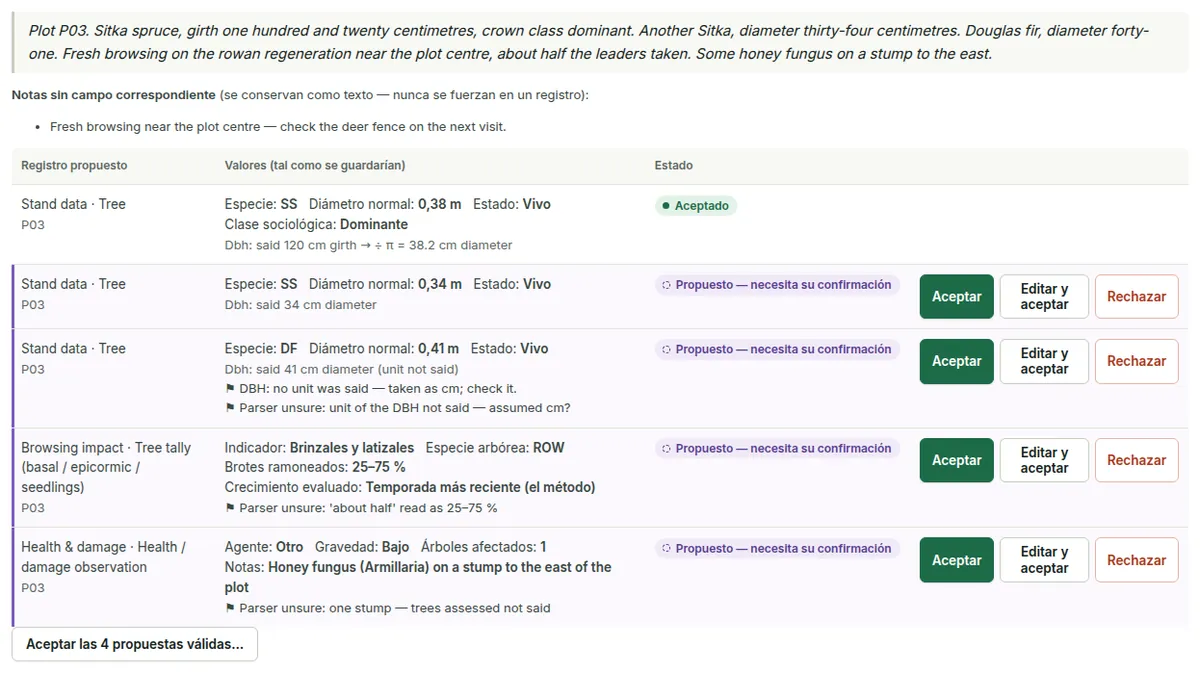Click the pending-status icon in the SS 0,34 m row
This screenshot has height=673, width=1200.
click(x=666, y=285)
